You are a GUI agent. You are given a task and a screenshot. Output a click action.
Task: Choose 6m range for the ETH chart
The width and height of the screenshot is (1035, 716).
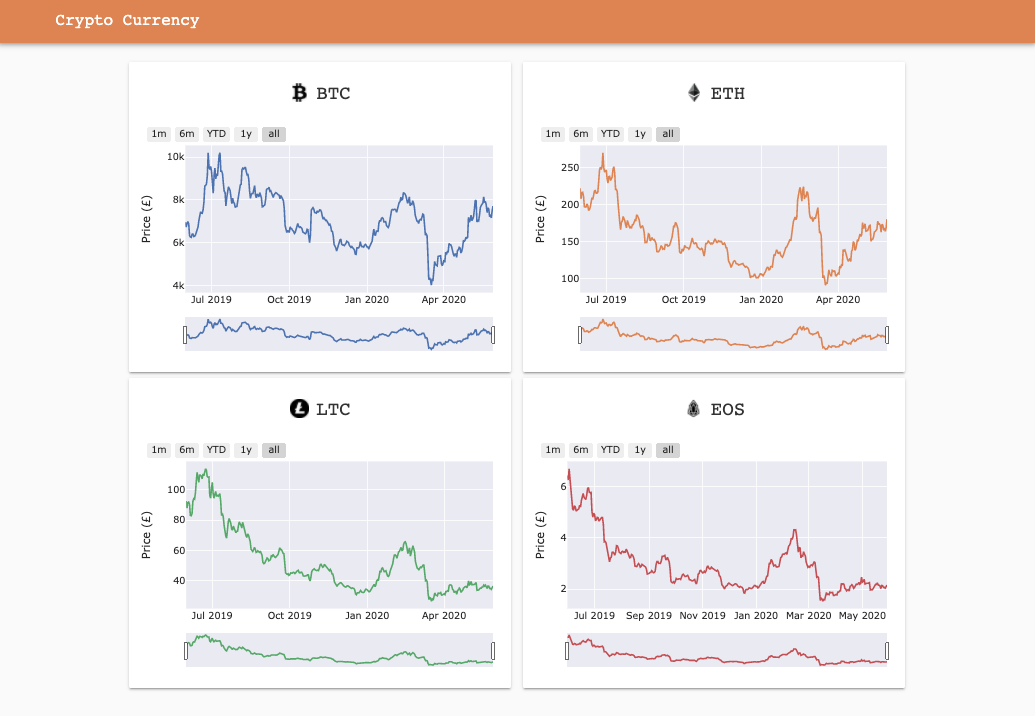click(x=581, y=134)
